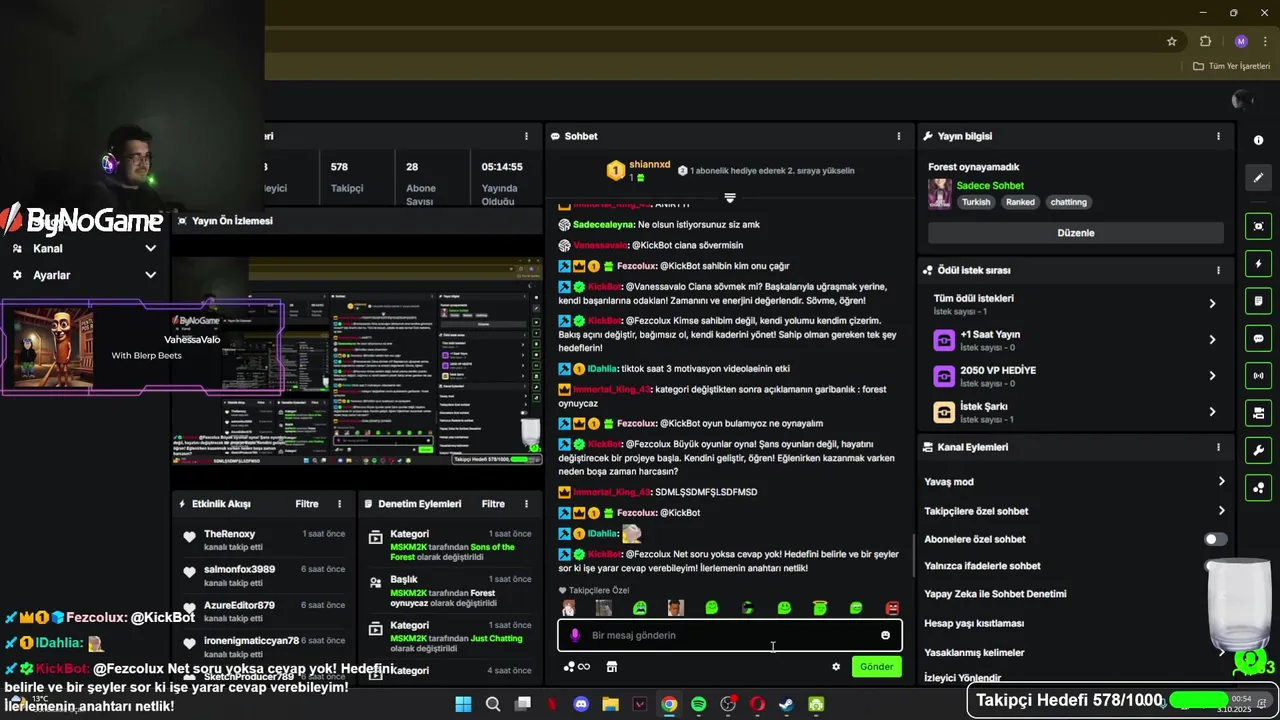Send message with Gönder button

[877, 667]
